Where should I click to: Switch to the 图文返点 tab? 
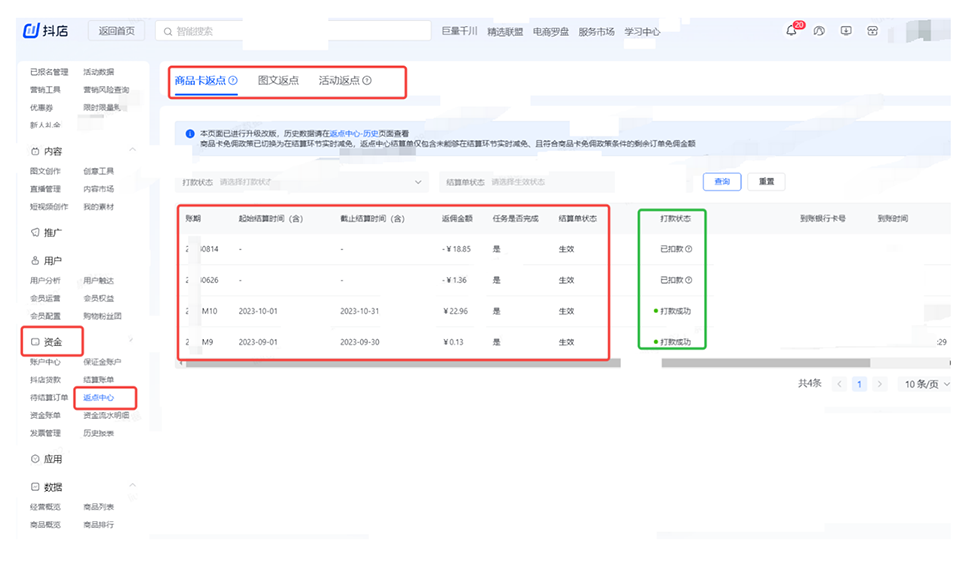pyautogui.click(x=278, y=81)
